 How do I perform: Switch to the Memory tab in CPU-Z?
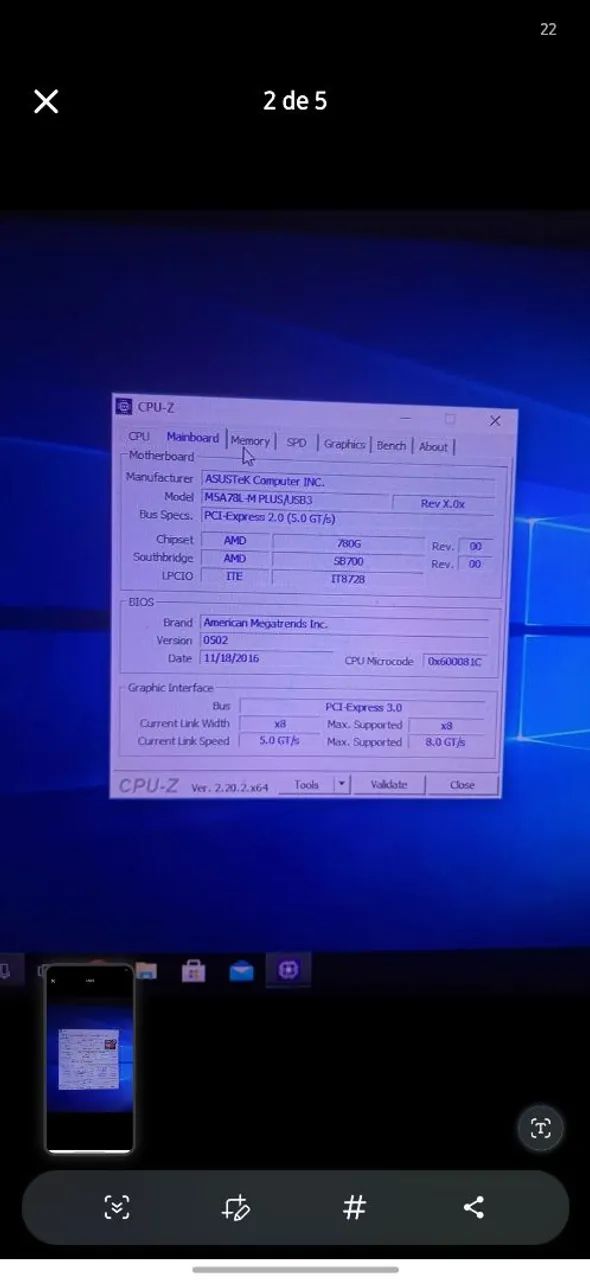click(250, 441)
